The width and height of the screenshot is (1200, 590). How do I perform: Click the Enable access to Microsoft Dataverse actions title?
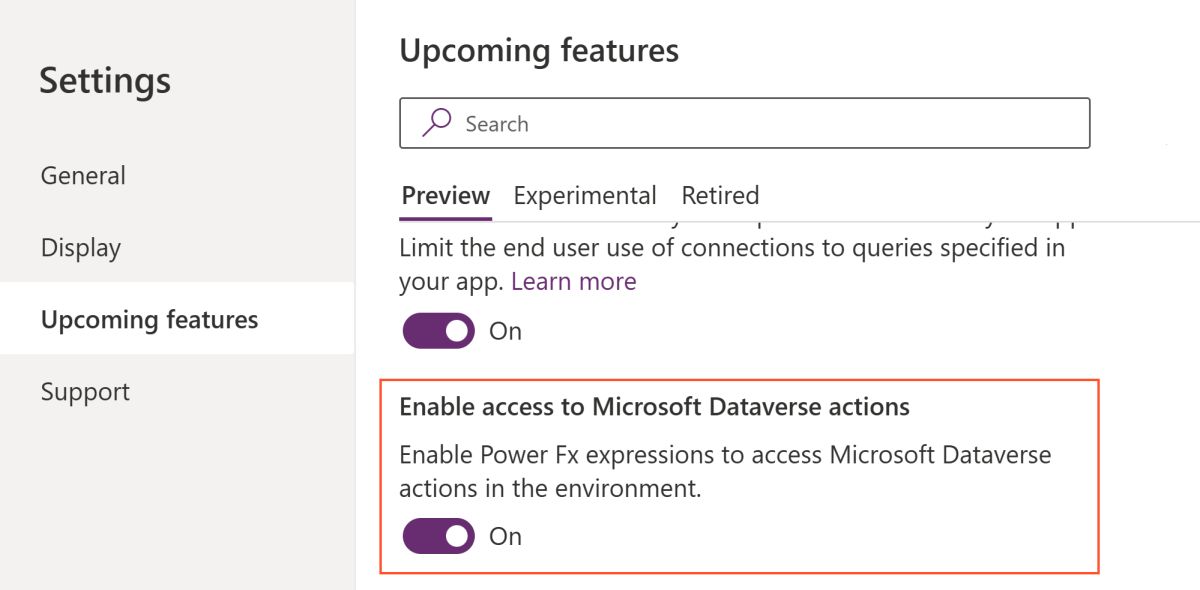point(654,407)
